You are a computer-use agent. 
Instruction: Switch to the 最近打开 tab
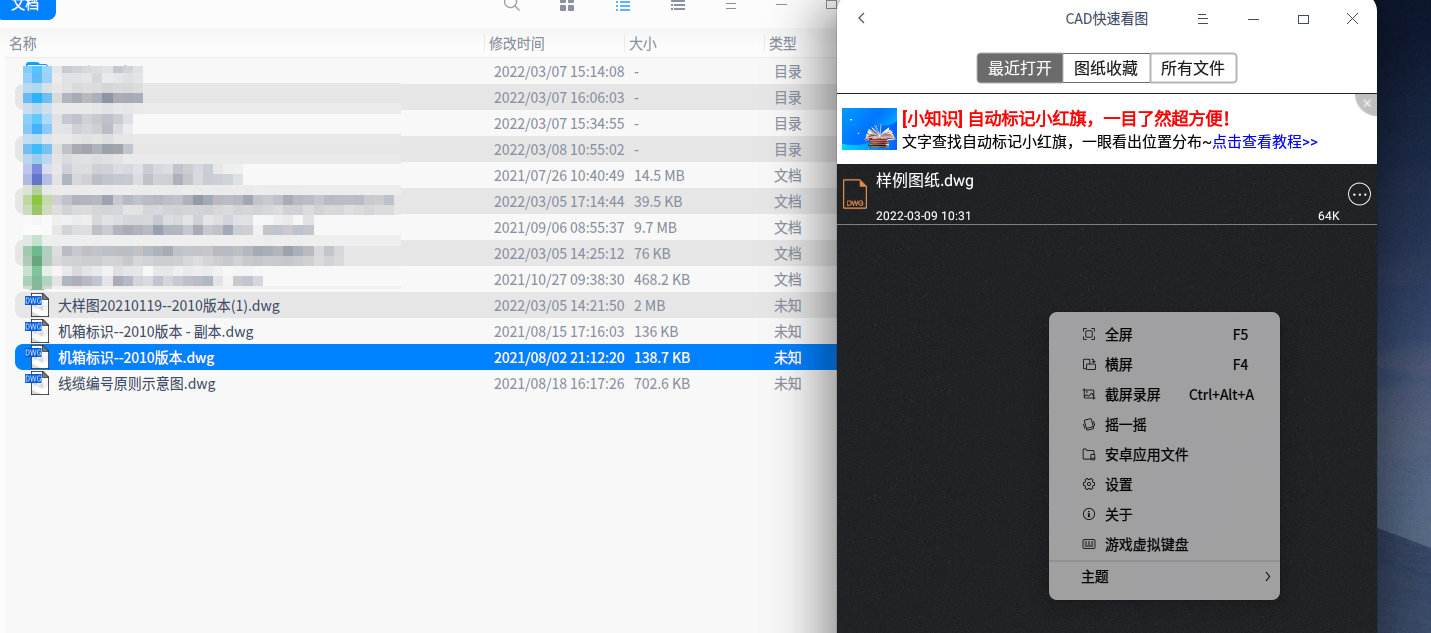[1020, 68]
